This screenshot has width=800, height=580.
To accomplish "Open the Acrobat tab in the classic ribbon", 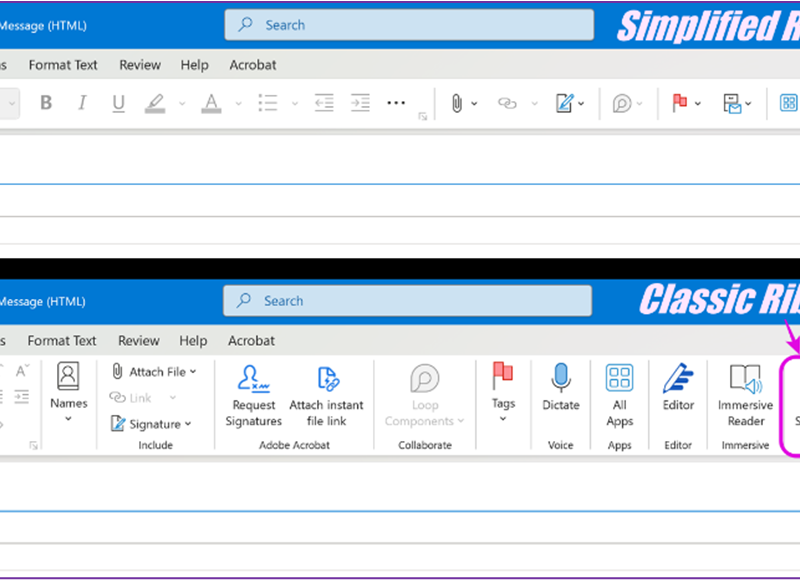I will pyautogui.click(x=251, y=341).
